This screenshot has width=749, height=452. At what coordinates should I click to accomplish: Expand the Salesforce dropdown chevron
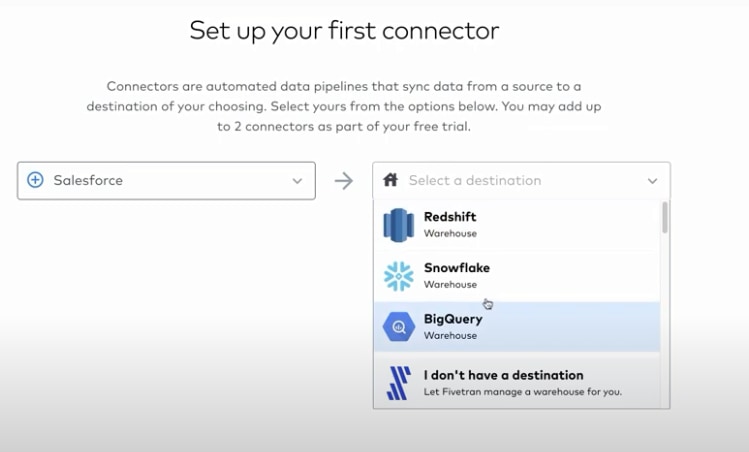pyautogui.click(x=297, y=181)
